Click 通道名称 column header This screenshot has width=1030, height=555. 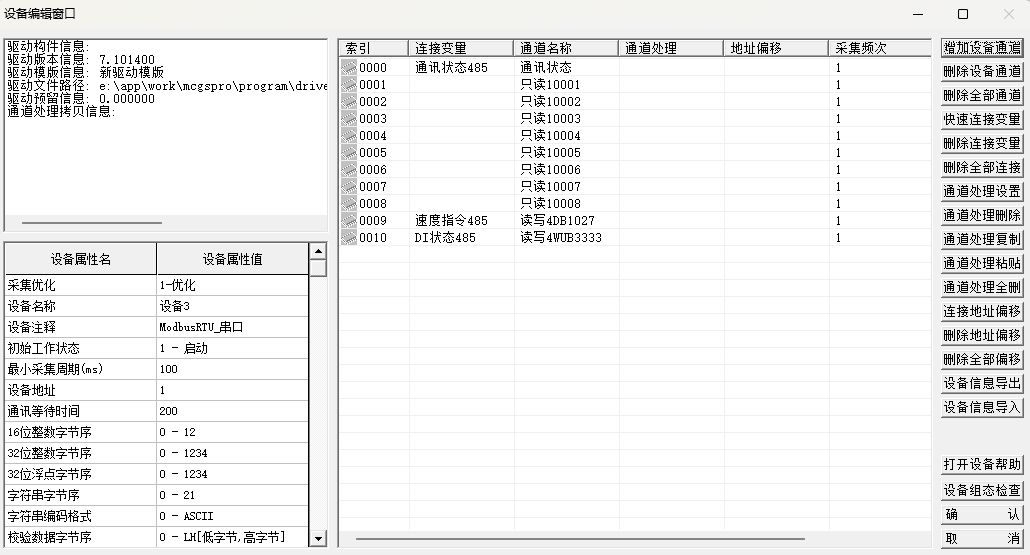pos(566,48)
